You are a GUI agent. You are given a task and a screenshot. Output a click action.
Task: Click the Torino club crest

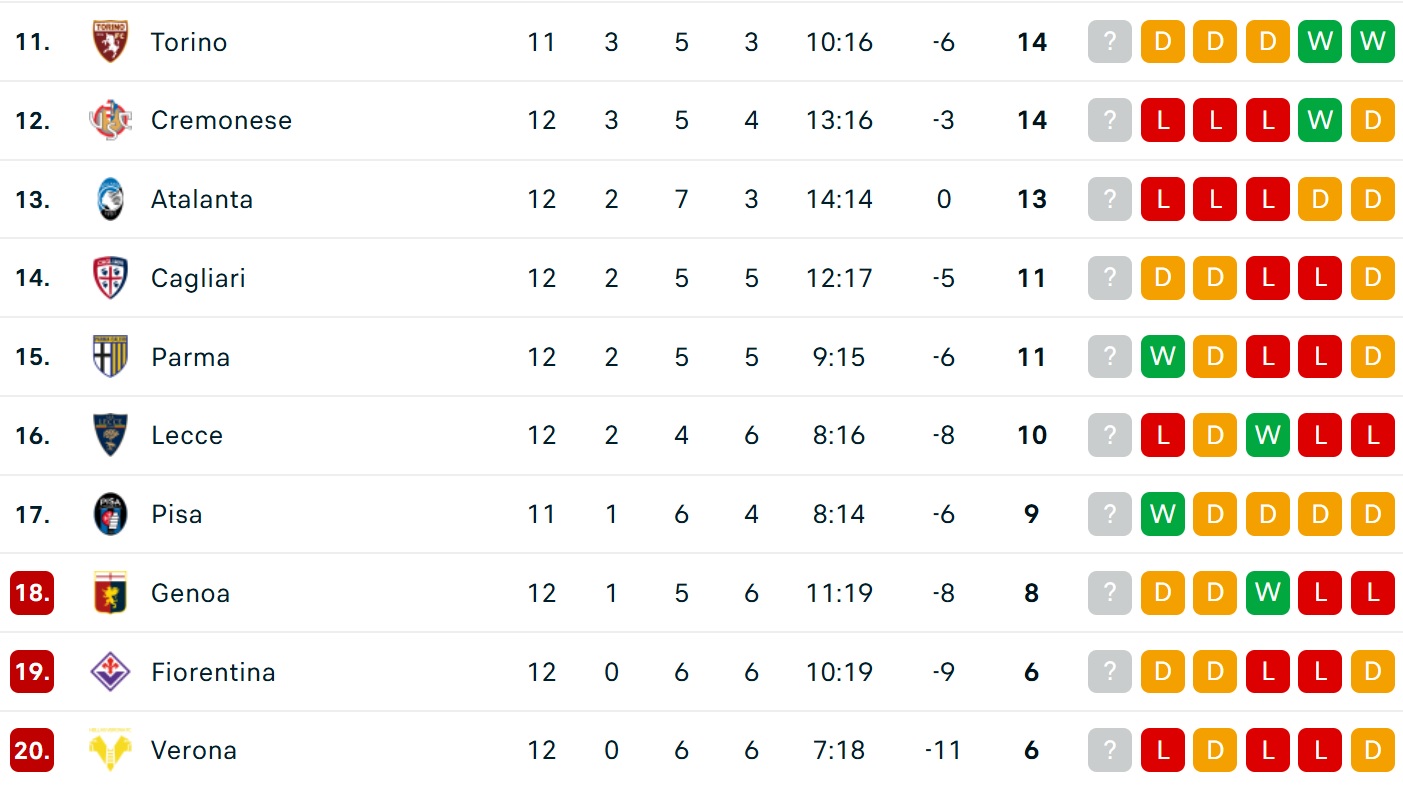point(110,42)
